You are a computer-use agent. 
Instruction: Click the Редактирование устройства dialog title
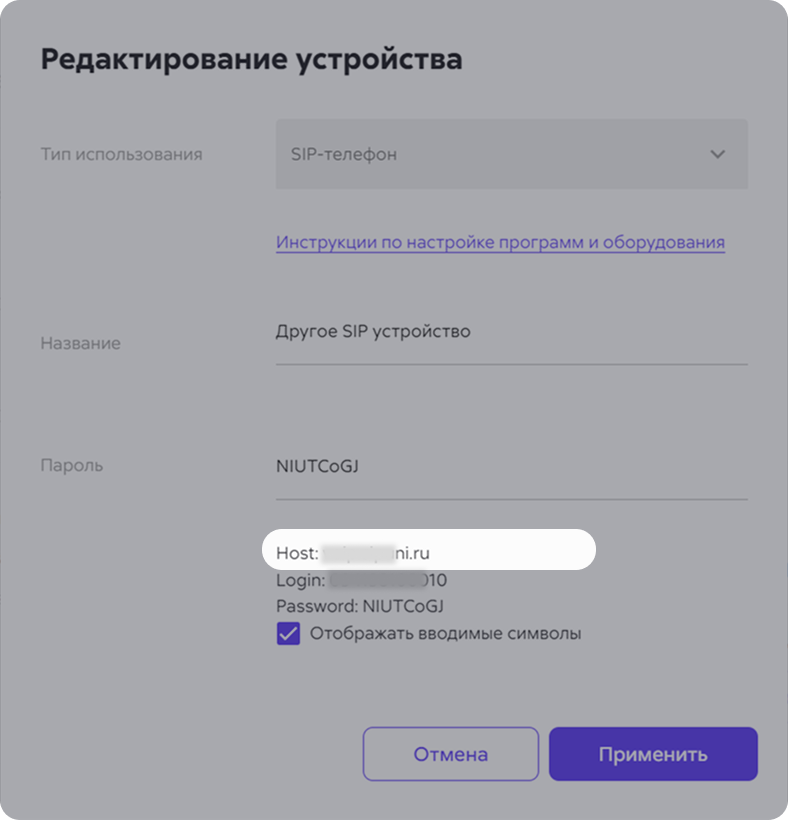[x=251, y=59]
